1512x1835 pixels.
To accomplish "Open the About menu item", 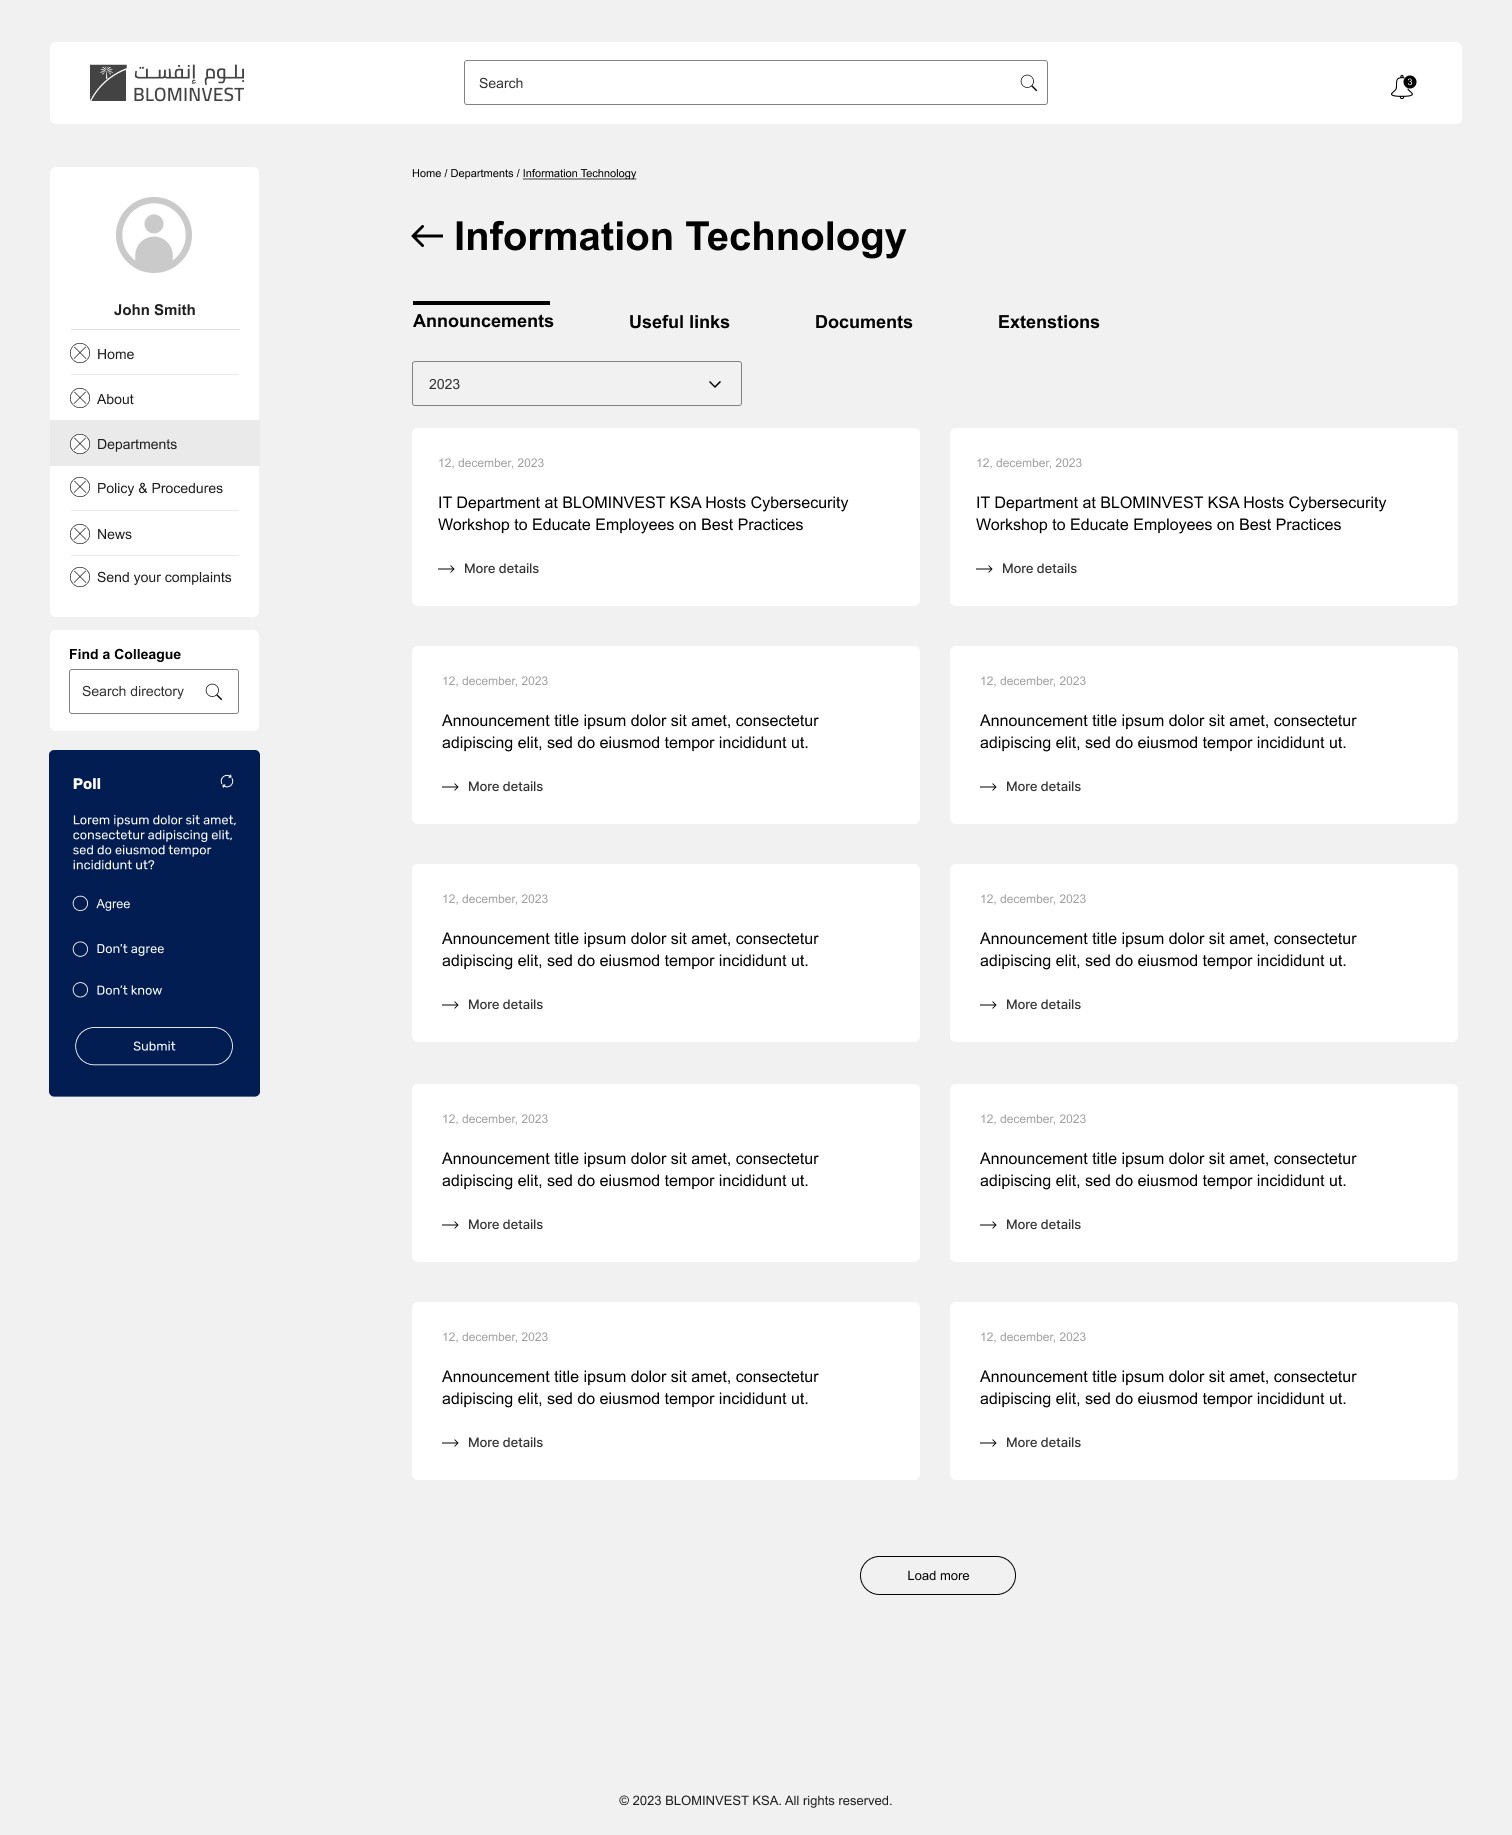I will (154, 398).
